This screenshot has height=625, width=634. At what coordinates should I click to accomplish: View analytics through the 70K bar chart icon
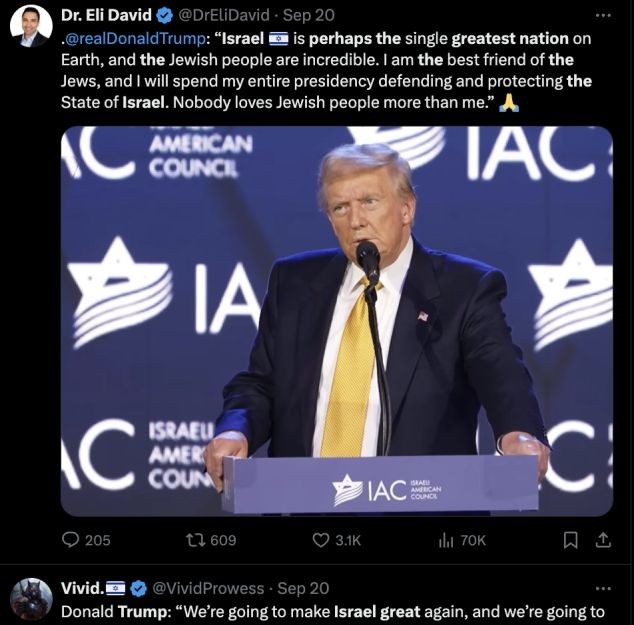446,541
